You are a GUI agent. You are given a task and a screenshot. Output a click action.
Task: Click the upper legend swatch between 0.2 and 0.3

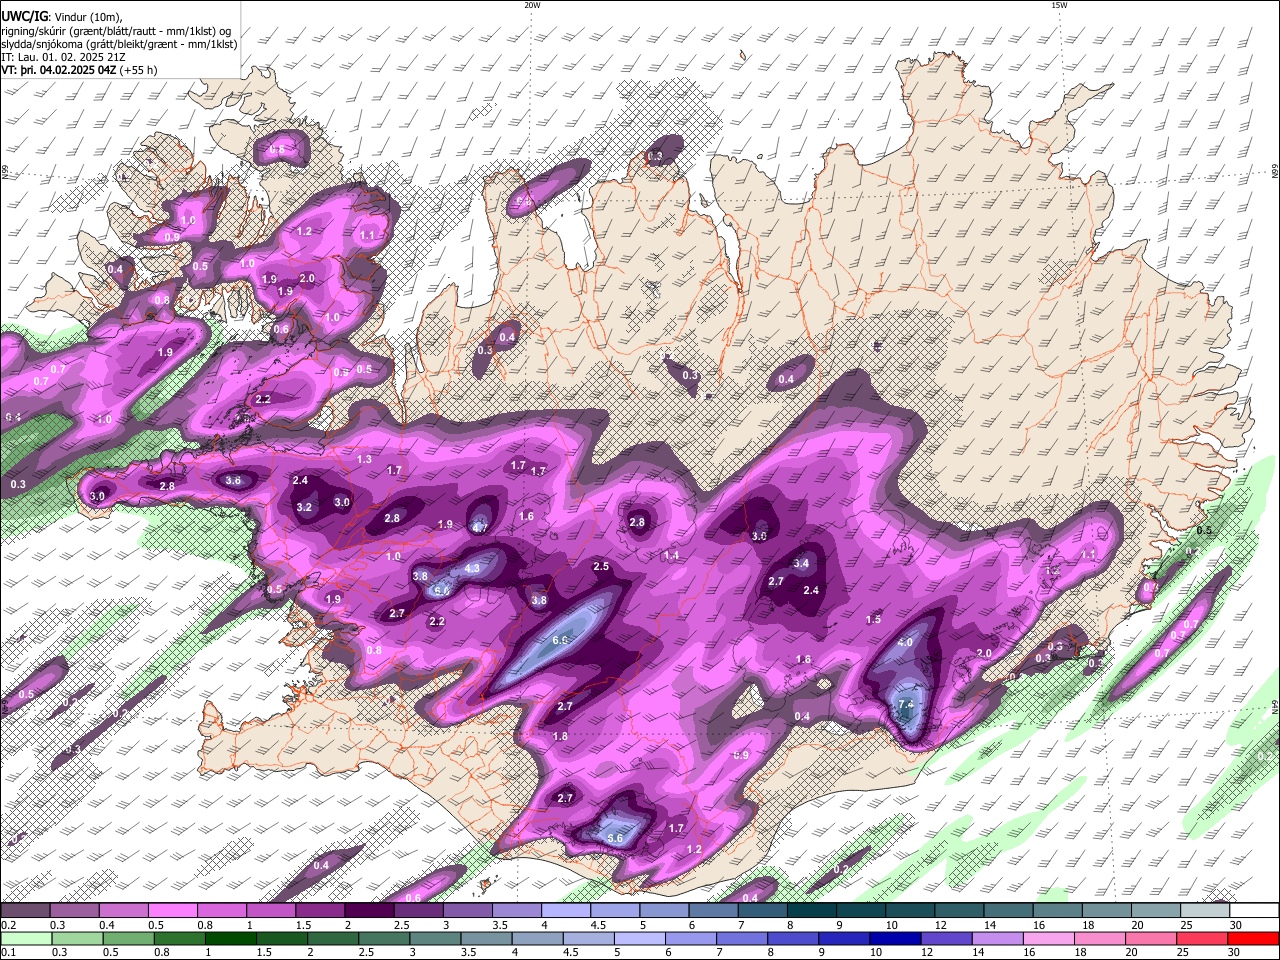(x=25, y=911)
